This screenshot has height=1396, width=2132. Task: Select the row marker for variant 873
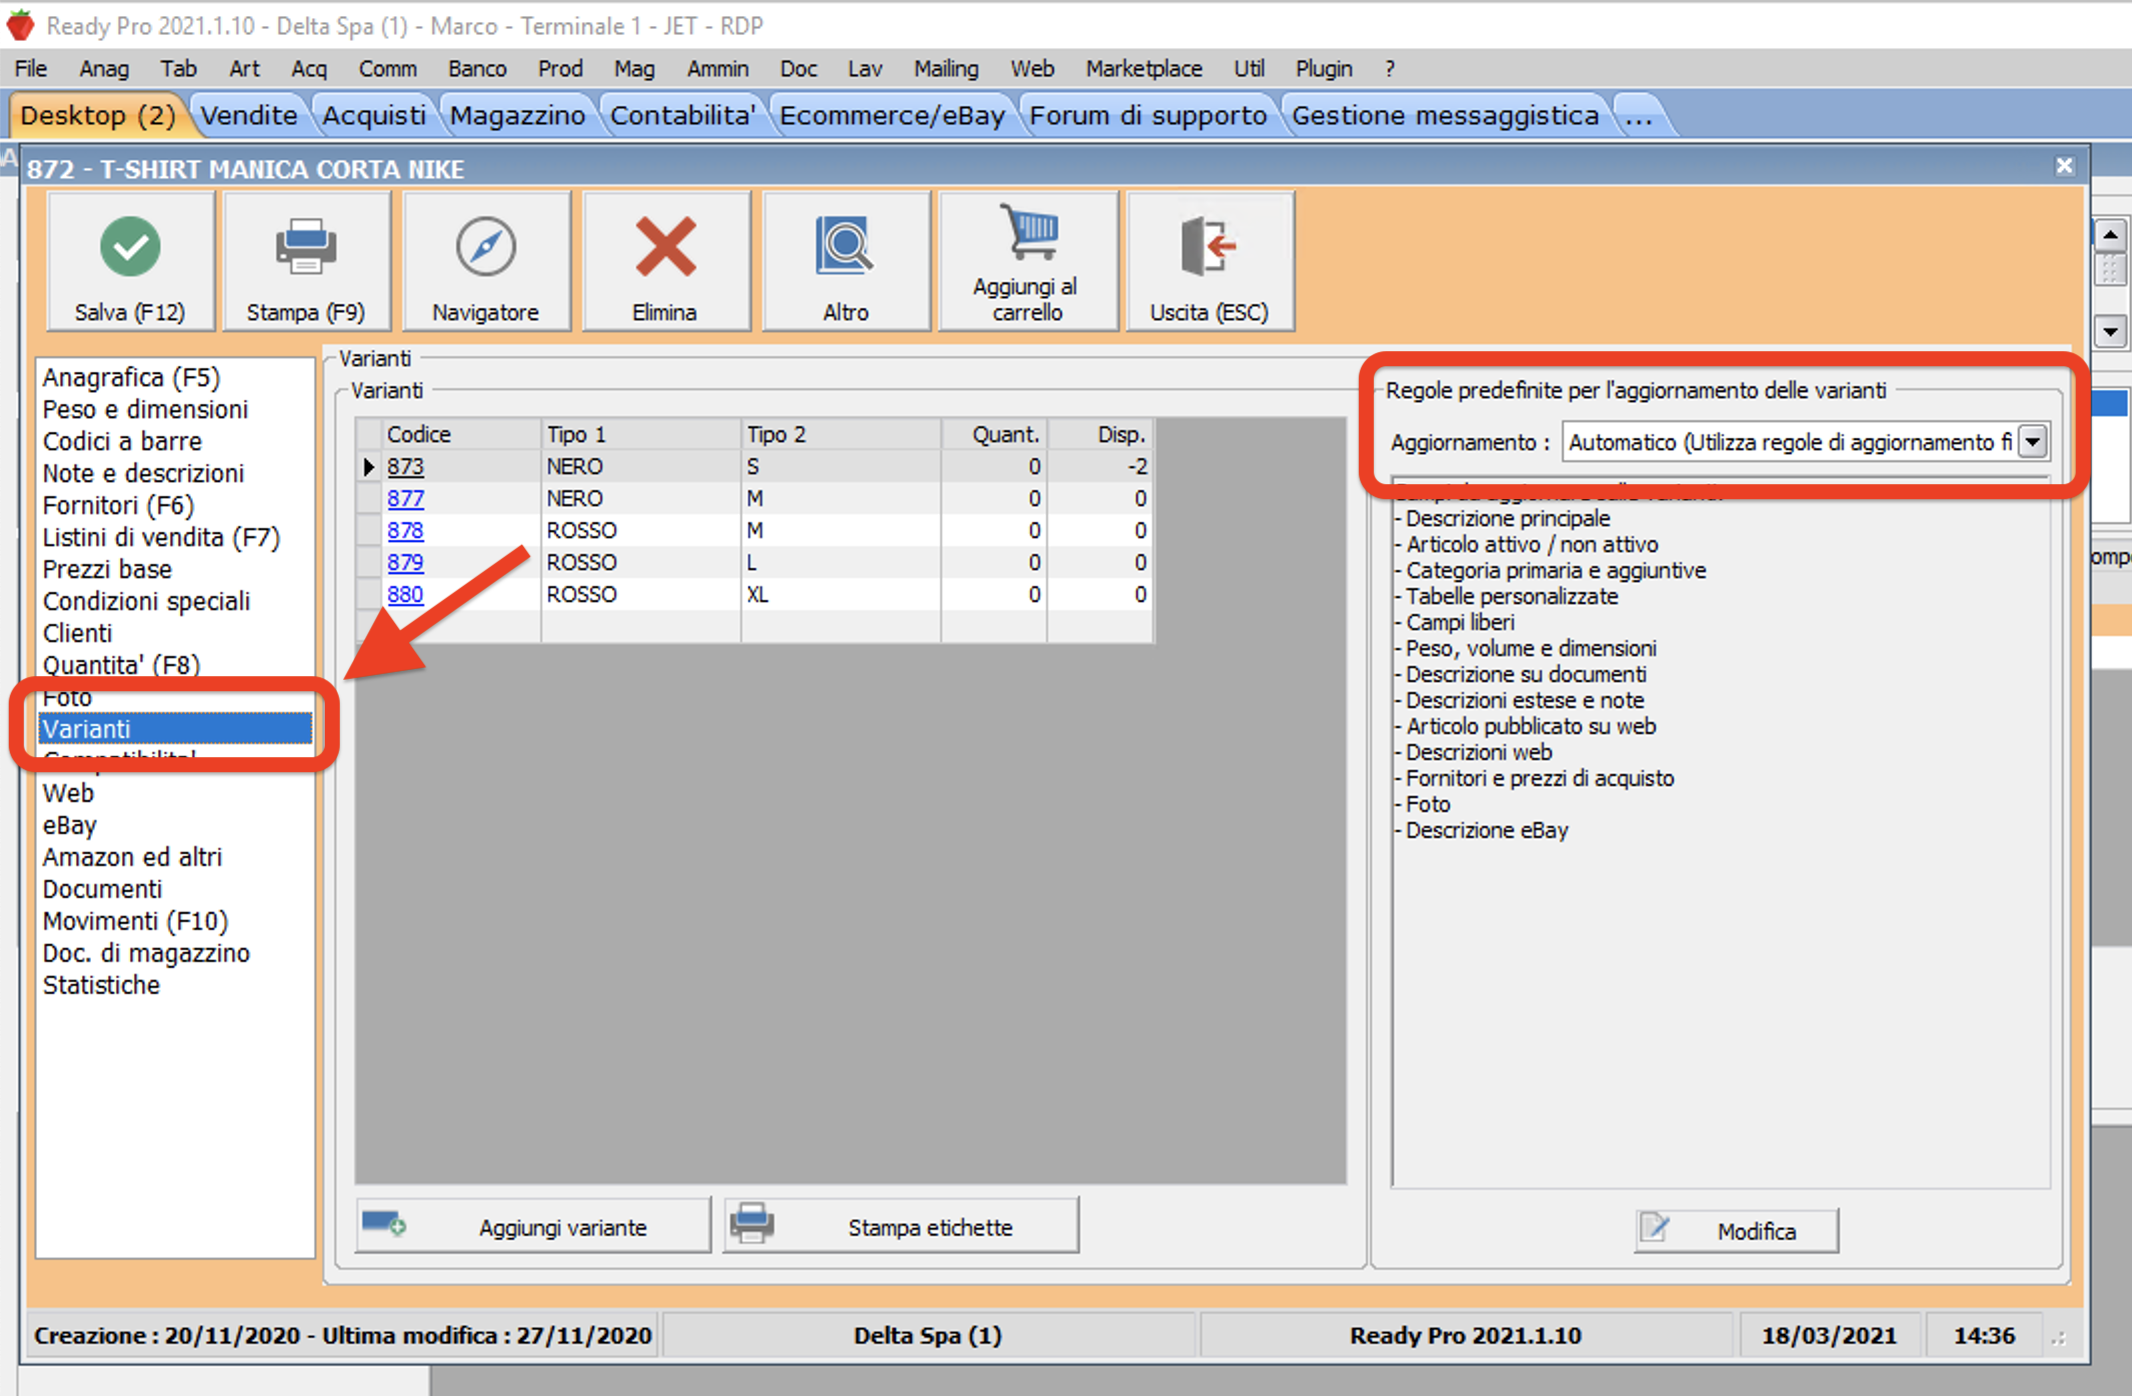pyautogui.click(x=369, y=467)
